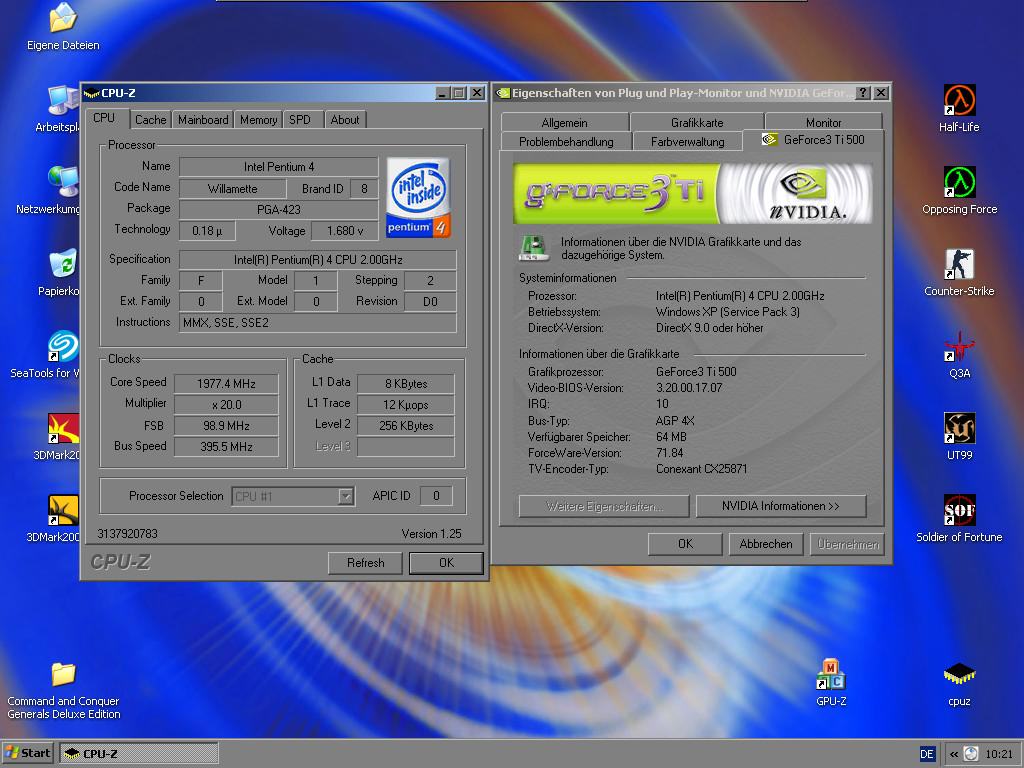Switch to the Memory tab in CPU-Z
1024x768 pixels.
tap(258, 120)
